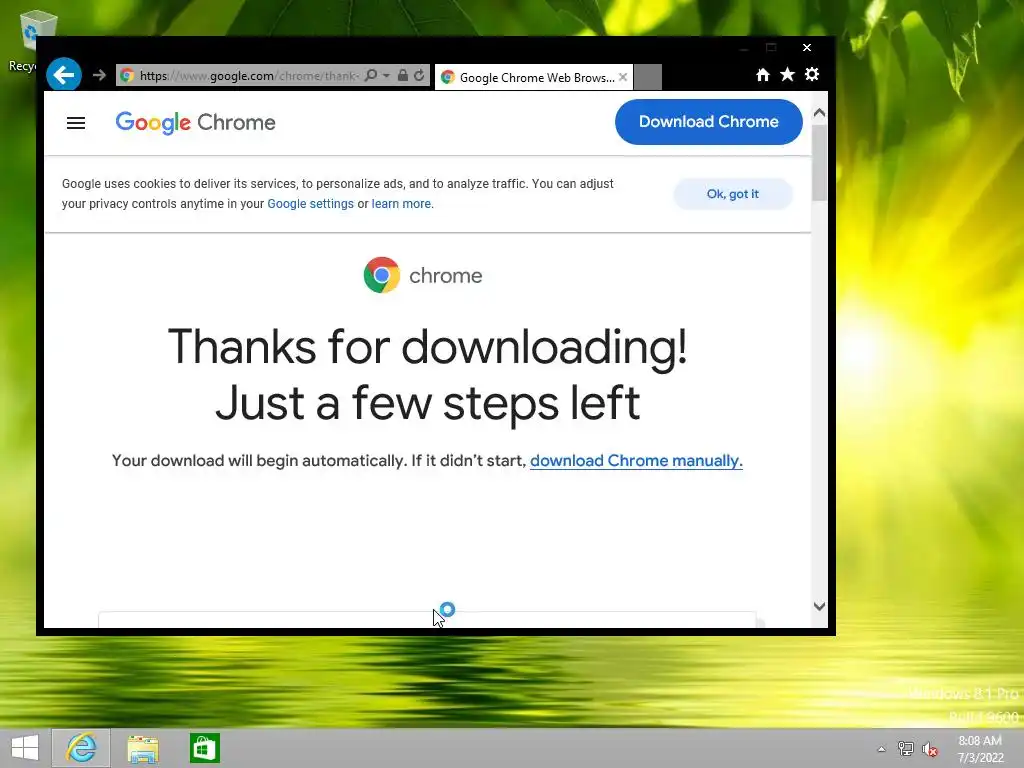The height and width of the screenshot is (768, 1024).
Task: Click the colorful chrome logo icon
Action: tap(382, 275)
